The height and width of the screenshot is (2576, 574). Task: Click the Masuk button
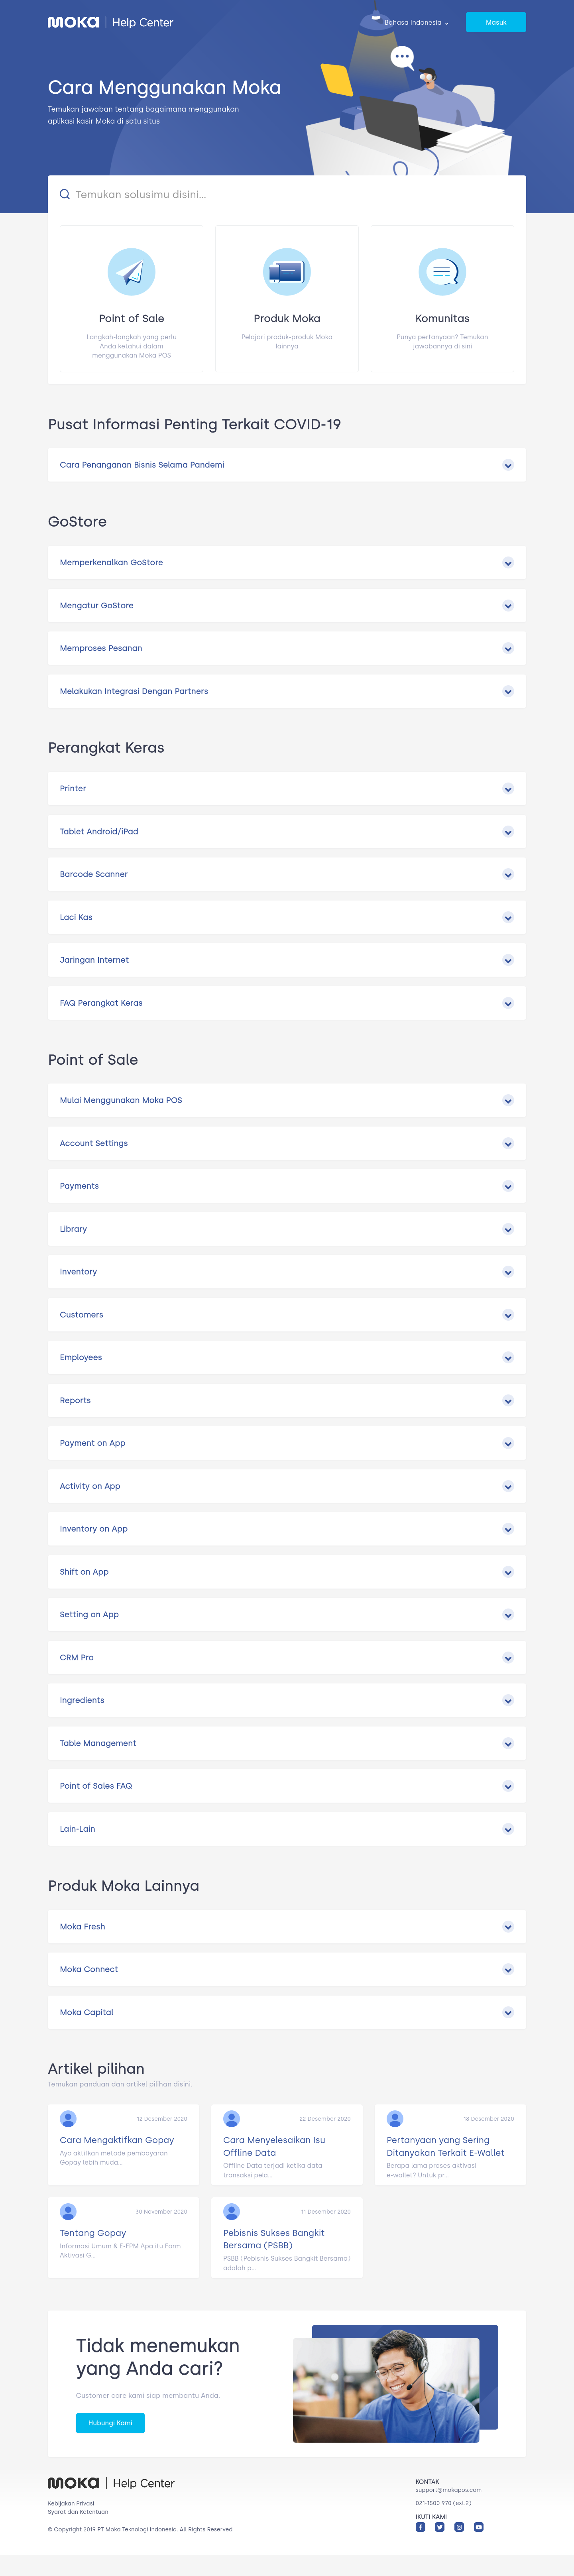[495, 22]
